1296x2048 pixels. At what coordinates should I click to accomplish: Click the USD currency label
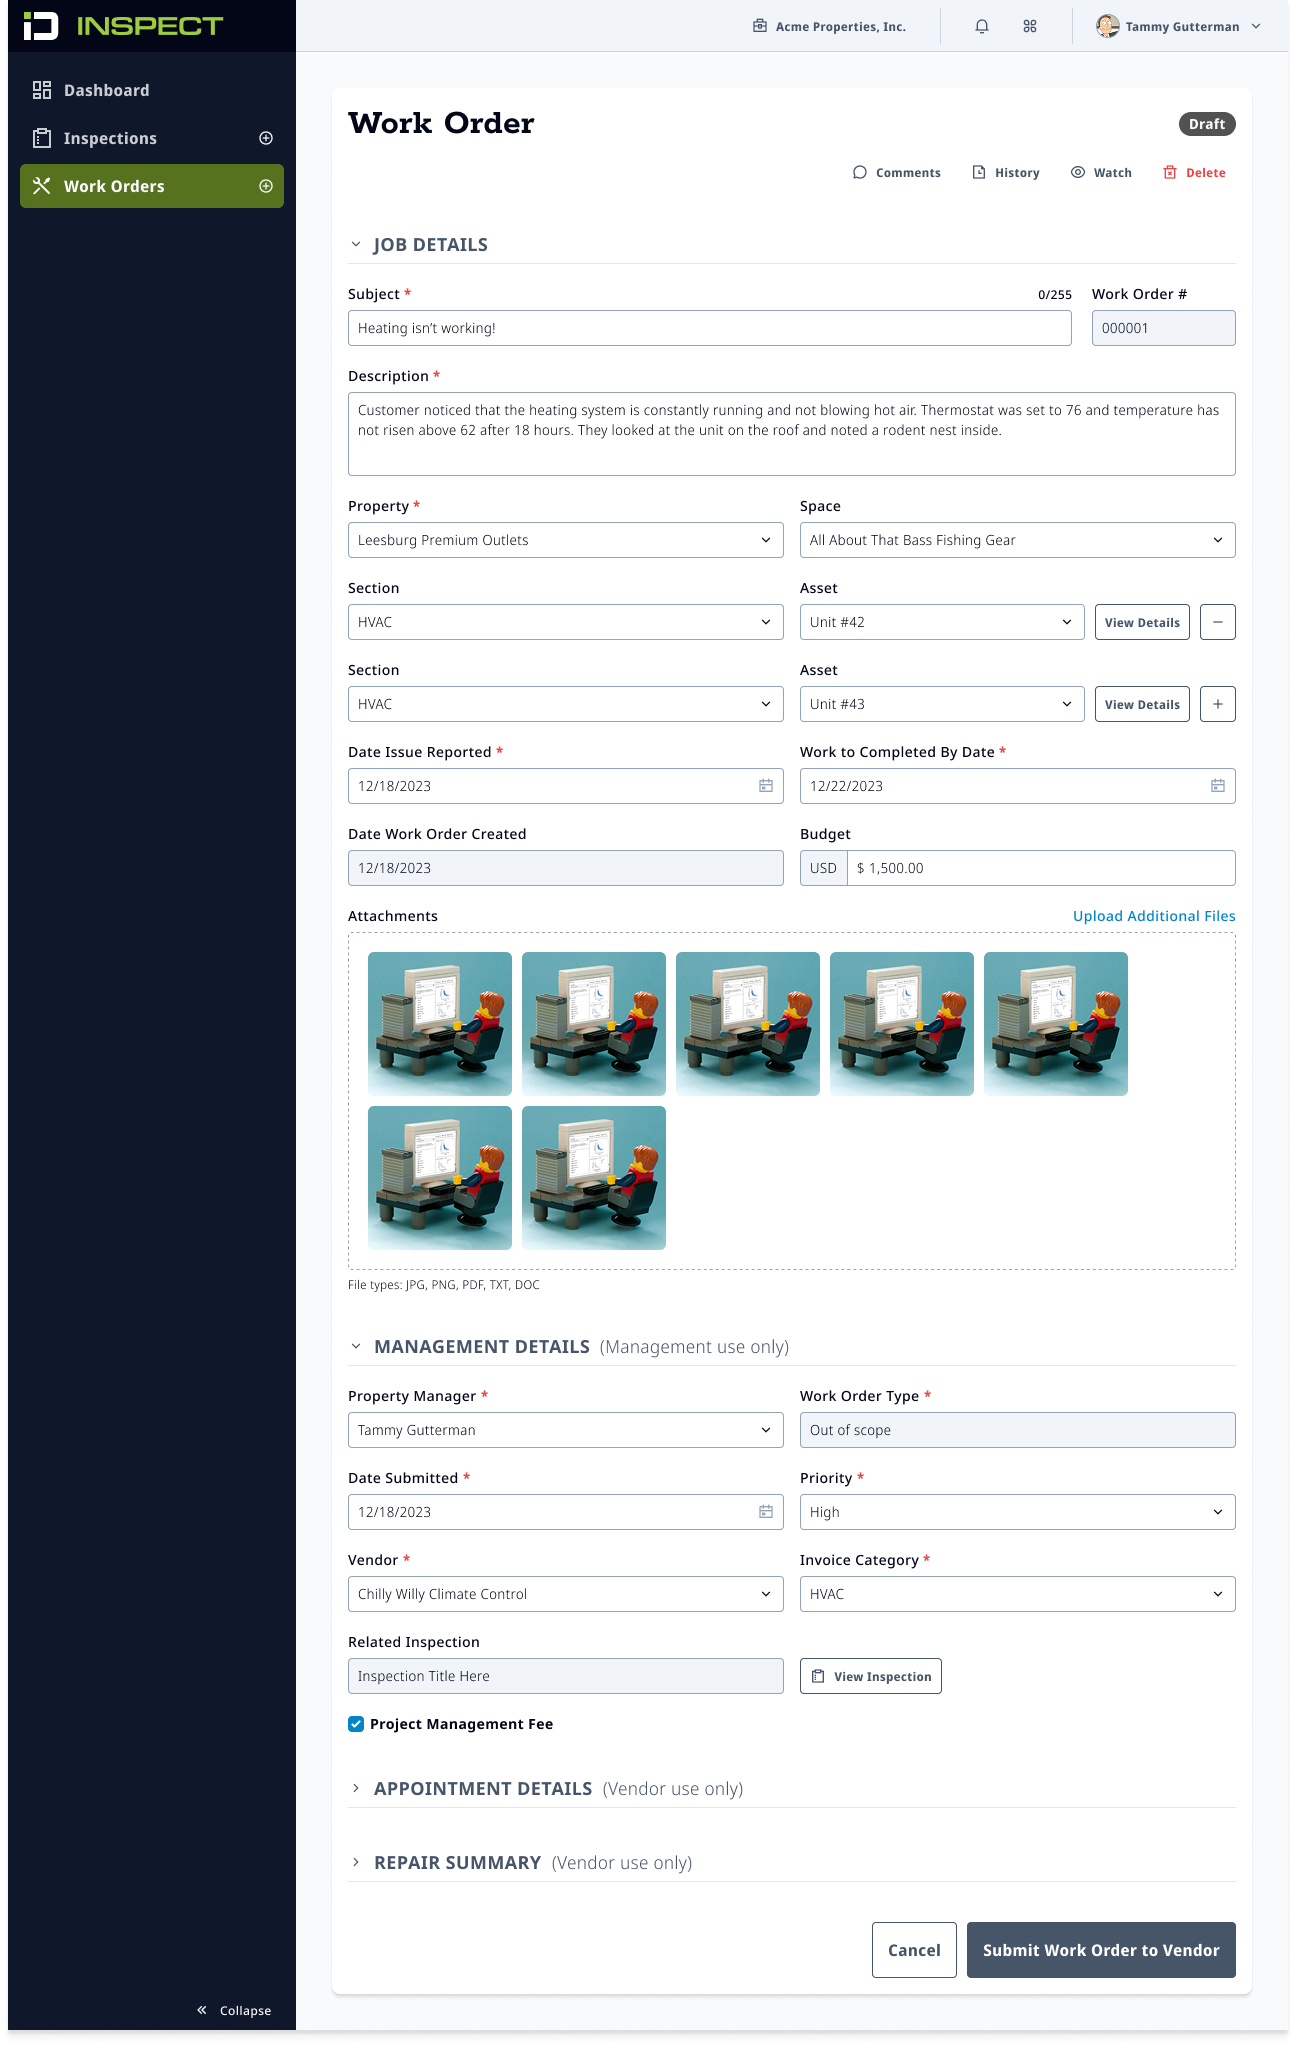823,868
